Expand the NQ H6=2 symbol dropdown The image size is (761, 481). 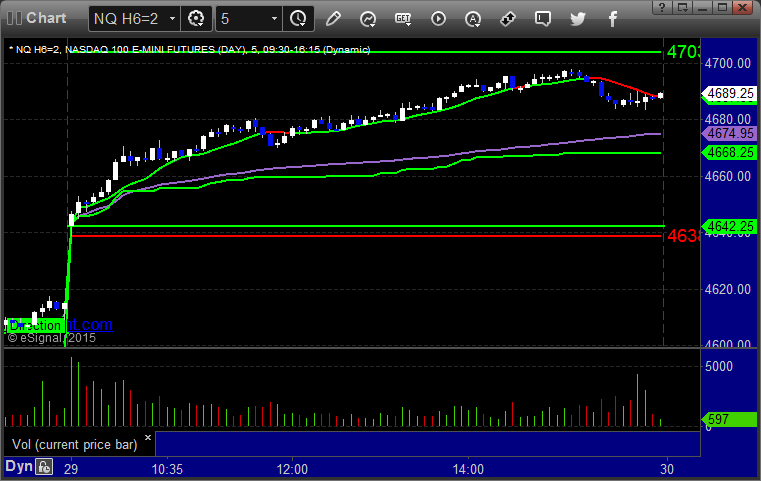pos(172,19)
